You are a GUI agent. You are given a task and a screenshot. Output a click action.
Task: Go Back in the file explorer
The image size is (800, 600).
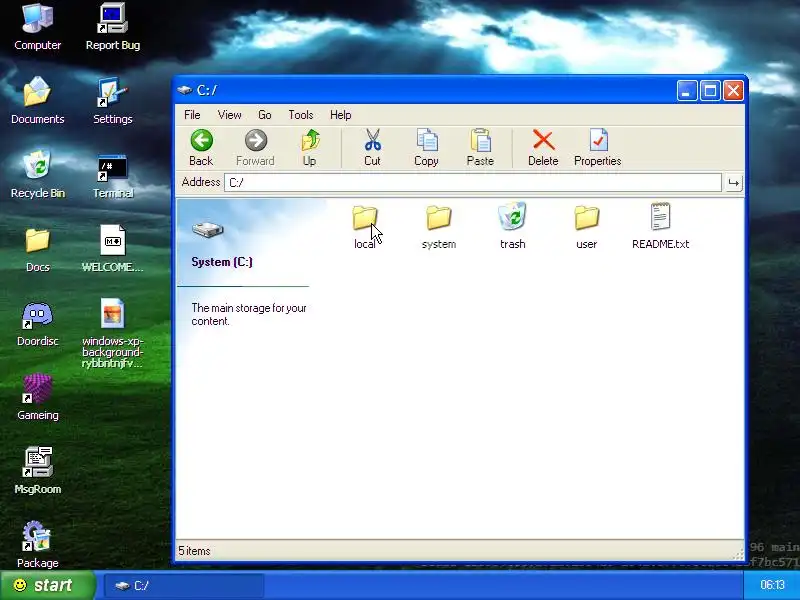point(201,147)
